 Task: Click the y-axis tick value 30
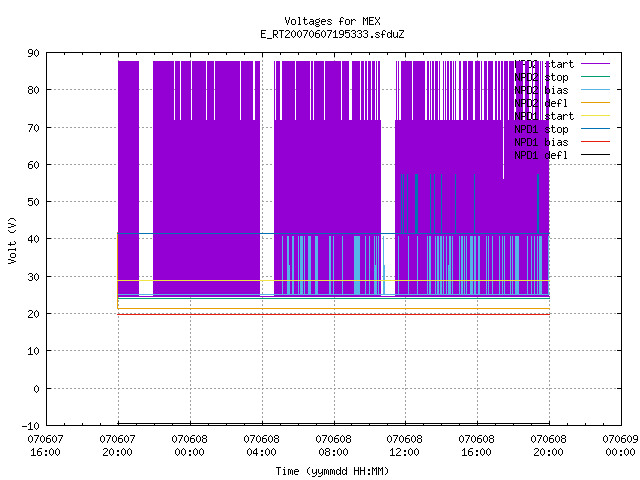click(x=33, y=277)
